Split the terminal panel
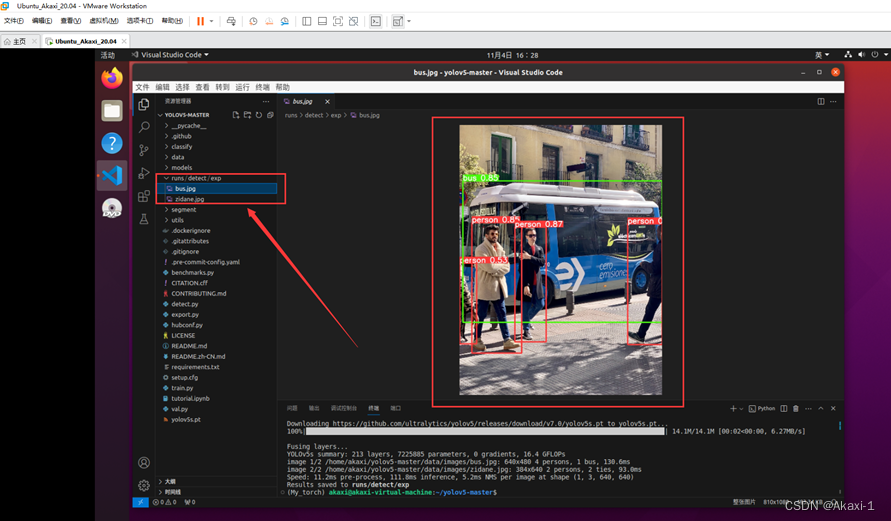Viewport: 891px width, 521px height. pyautogui.click(x=784, y=409)
